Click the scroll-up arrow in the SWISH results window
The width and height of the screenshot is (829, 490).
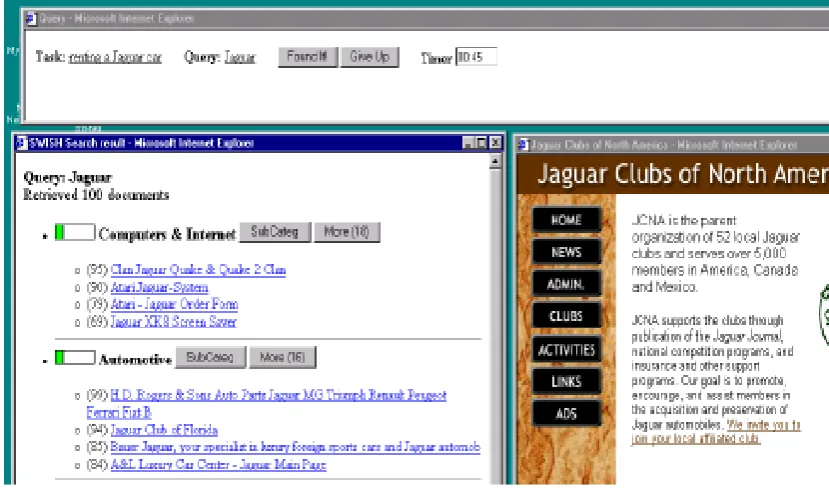495,161
